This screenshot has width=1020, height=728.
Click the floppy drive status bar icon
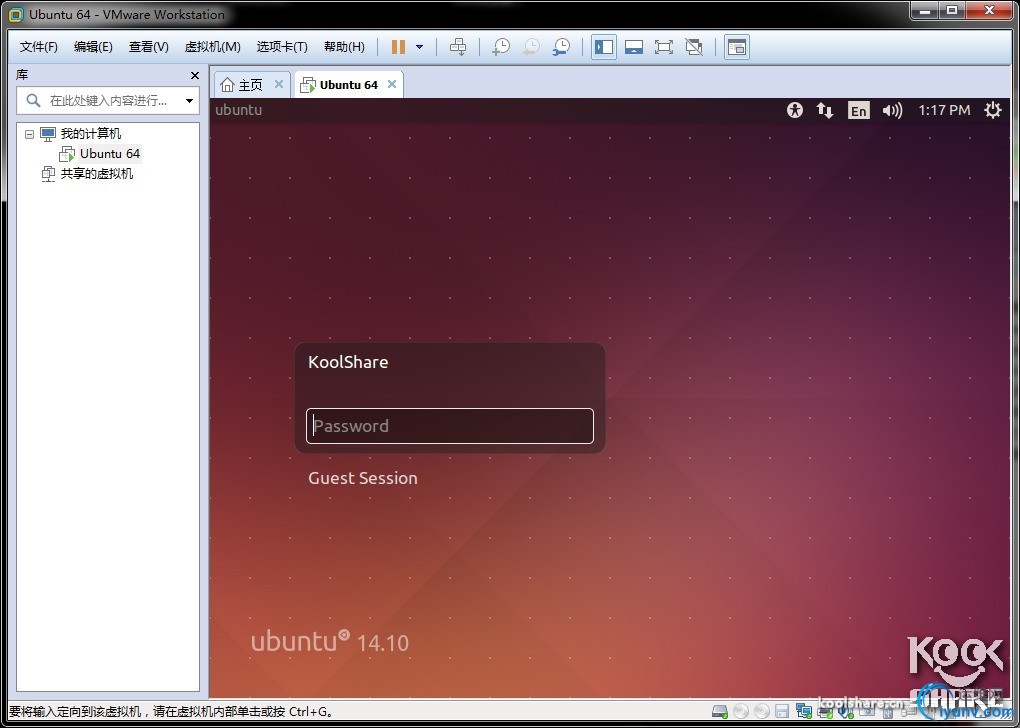click(782, 711)
